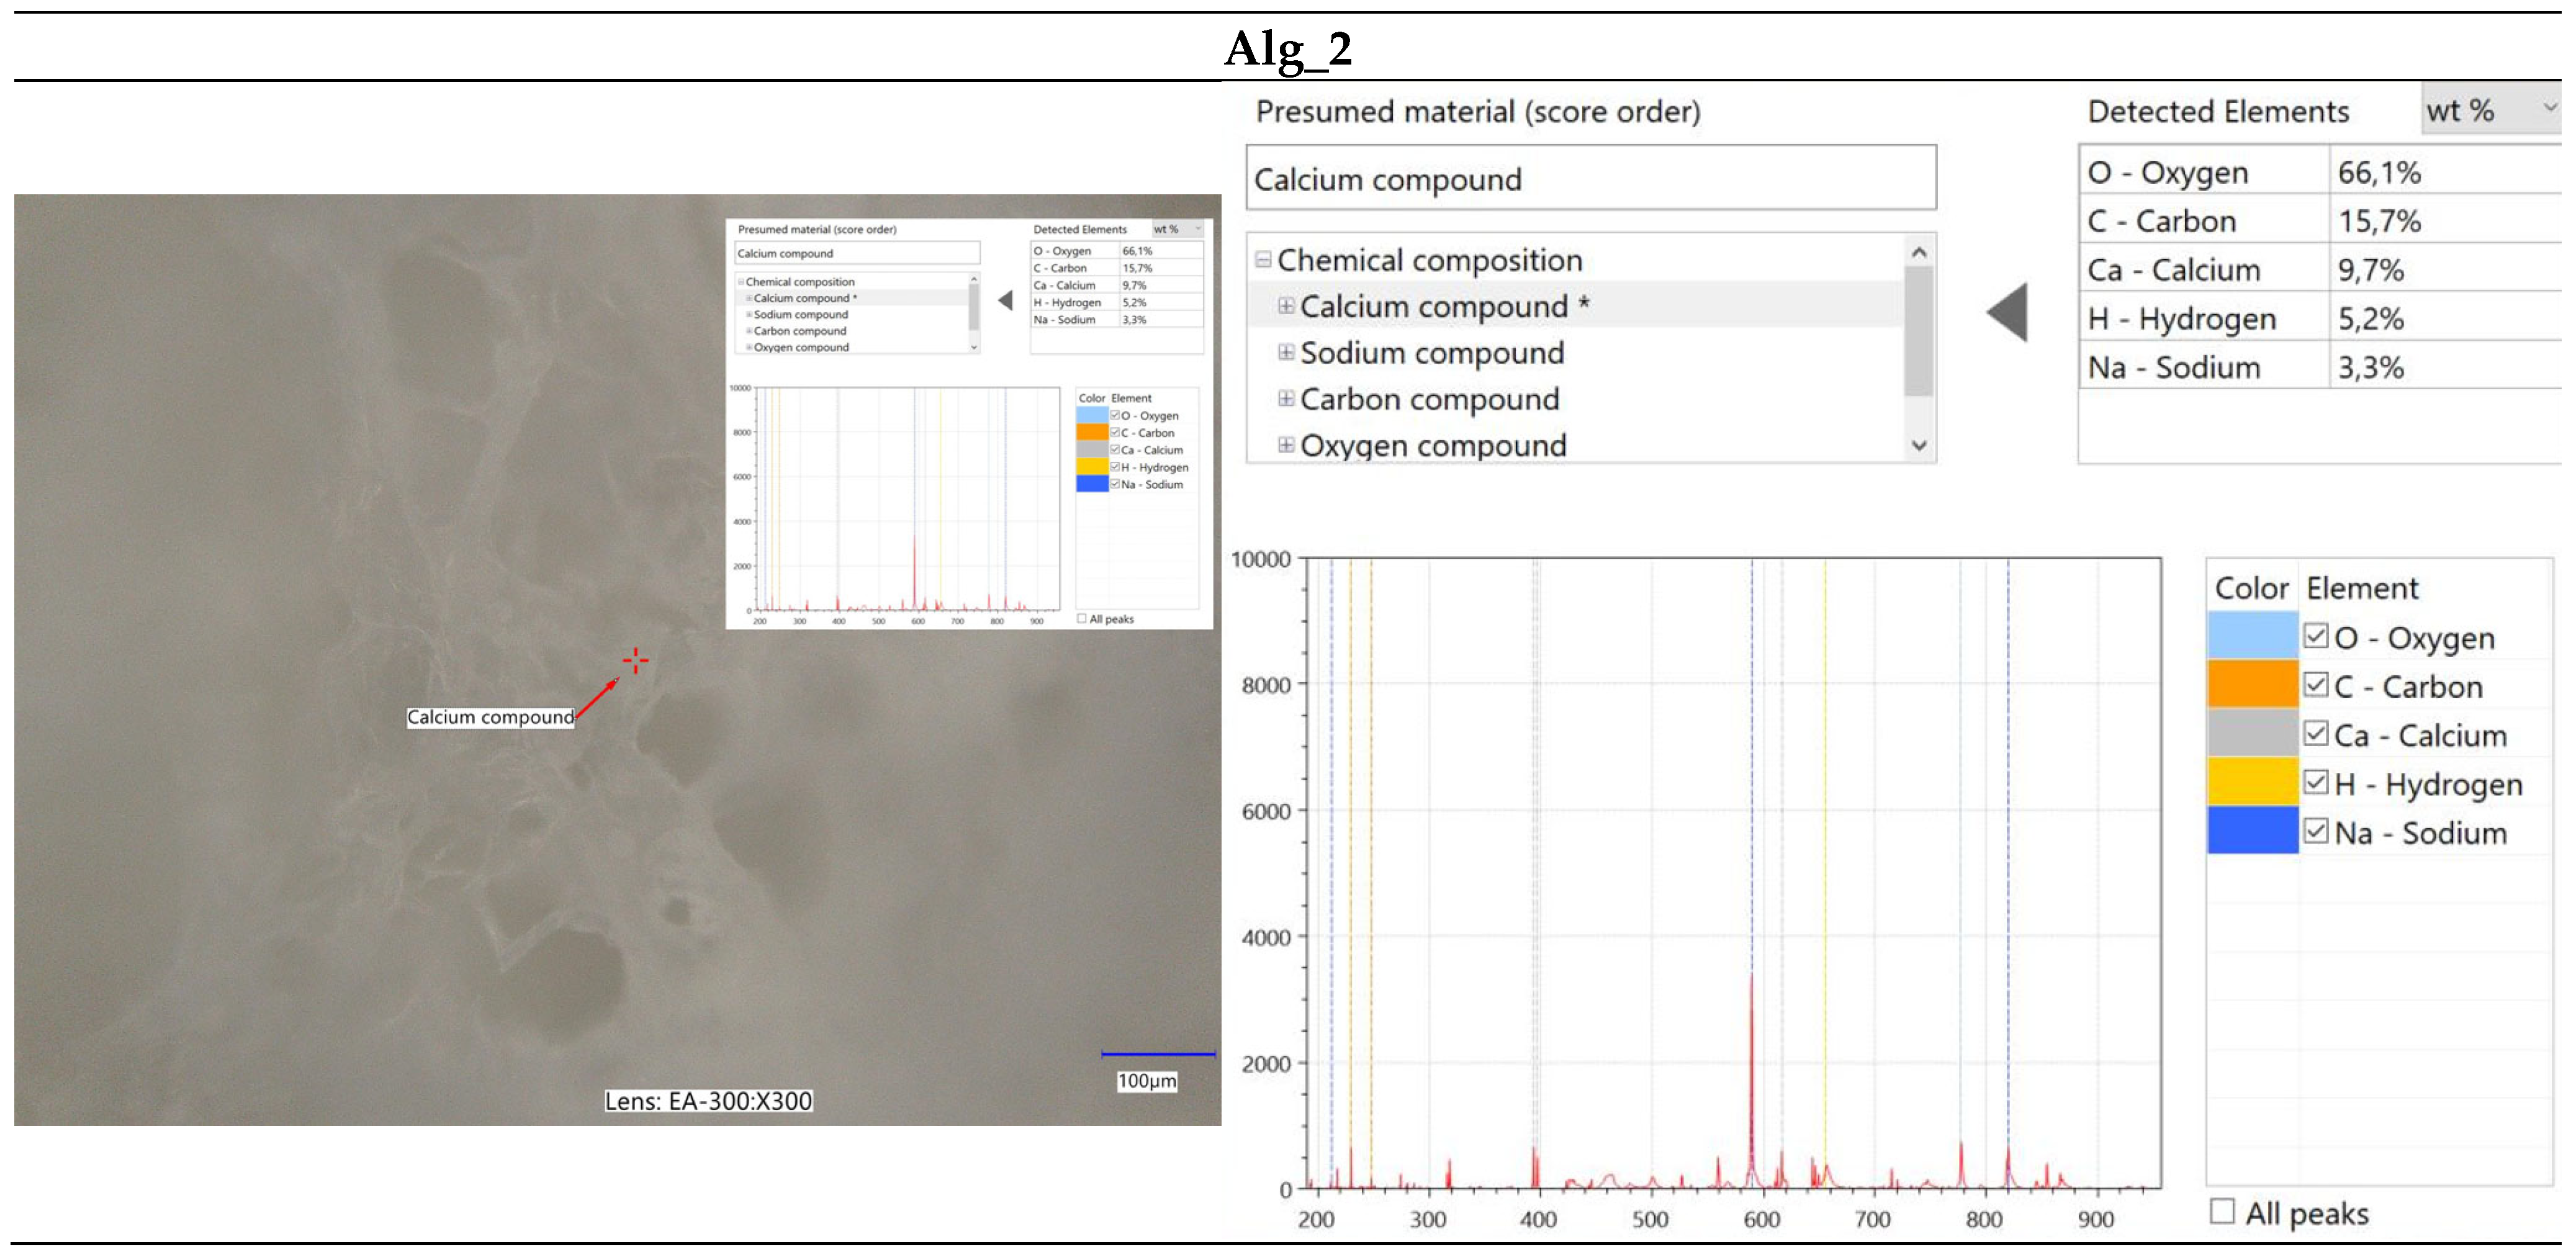This screenshot has height=1257, width=2576.
Task: Toggle the Ca - Calcium checkbox
Action: click(2315, 734)
